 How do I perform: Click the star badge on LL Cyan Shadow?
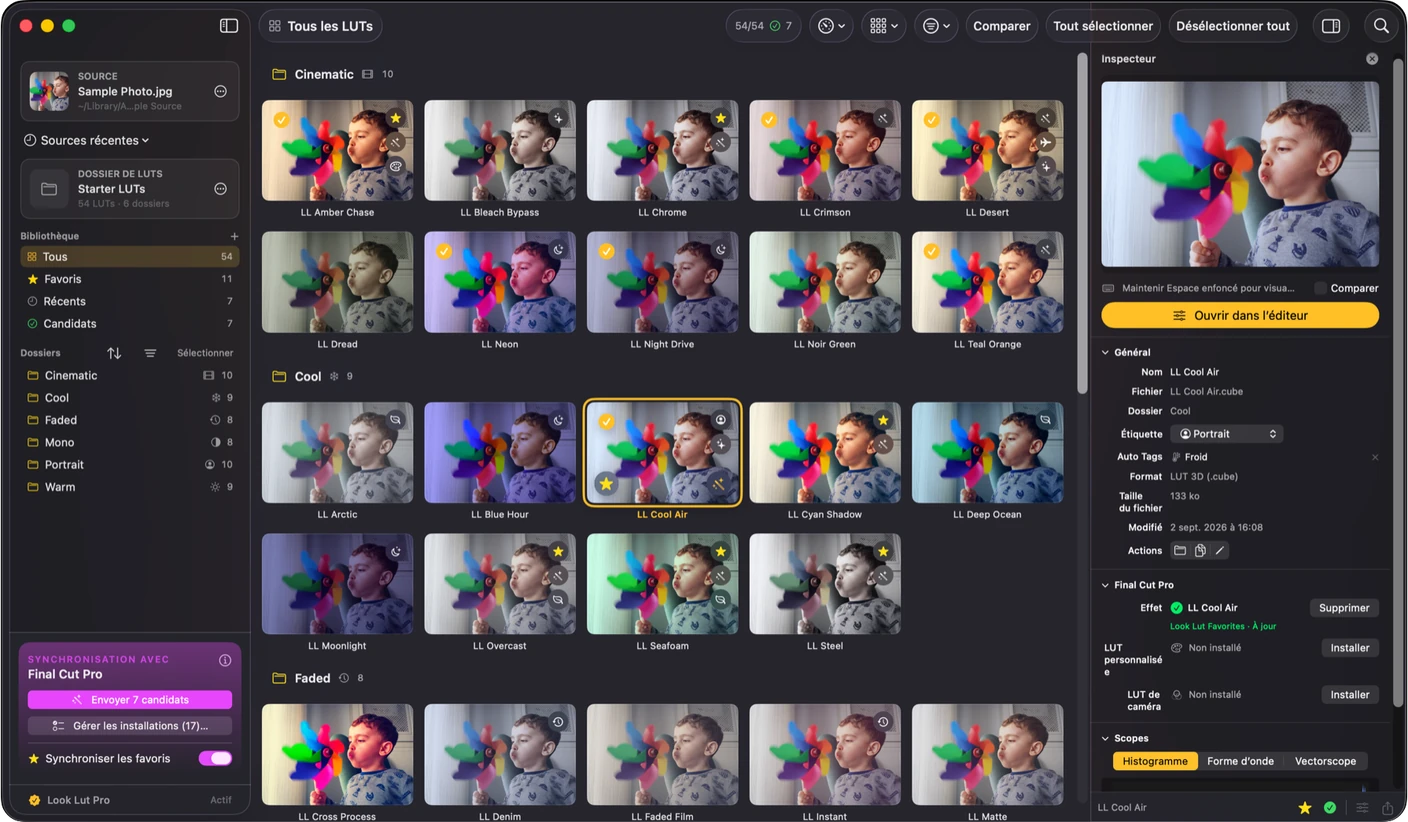coord(883,420)
